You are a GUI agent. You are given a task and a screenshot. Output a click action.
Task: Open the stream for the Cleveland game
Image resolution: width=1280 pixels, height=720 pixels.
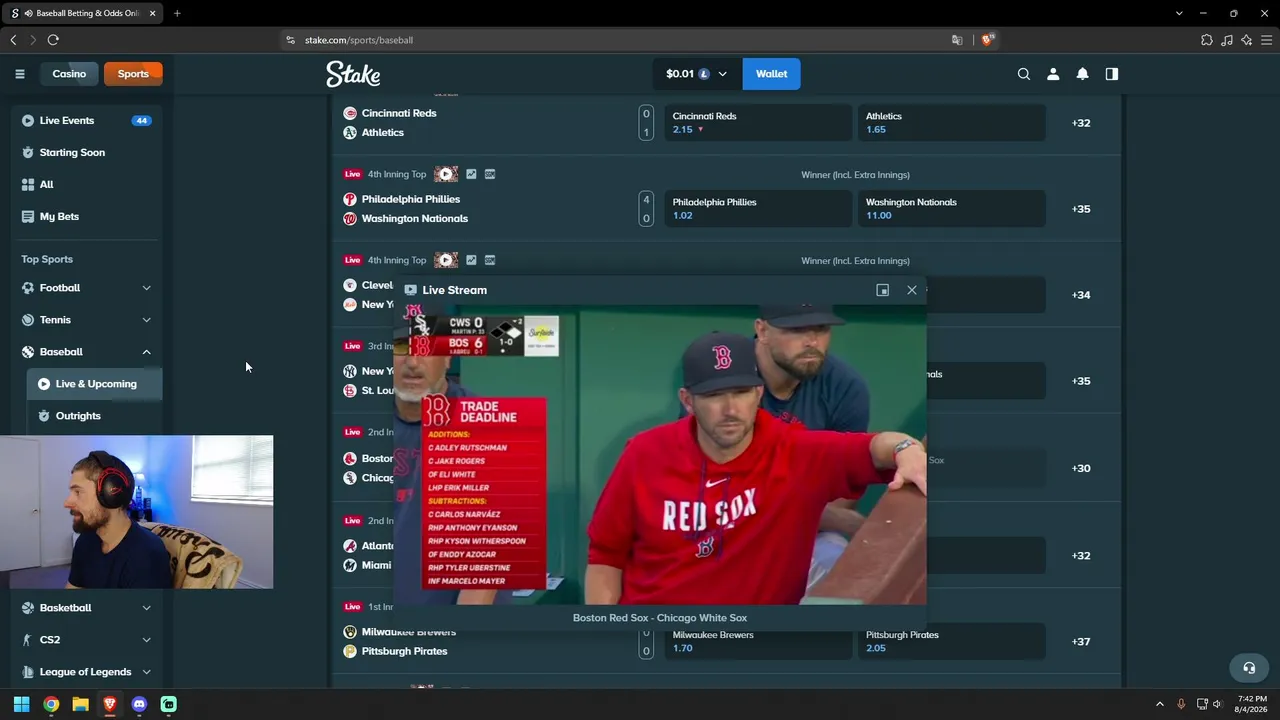point(446,260)
